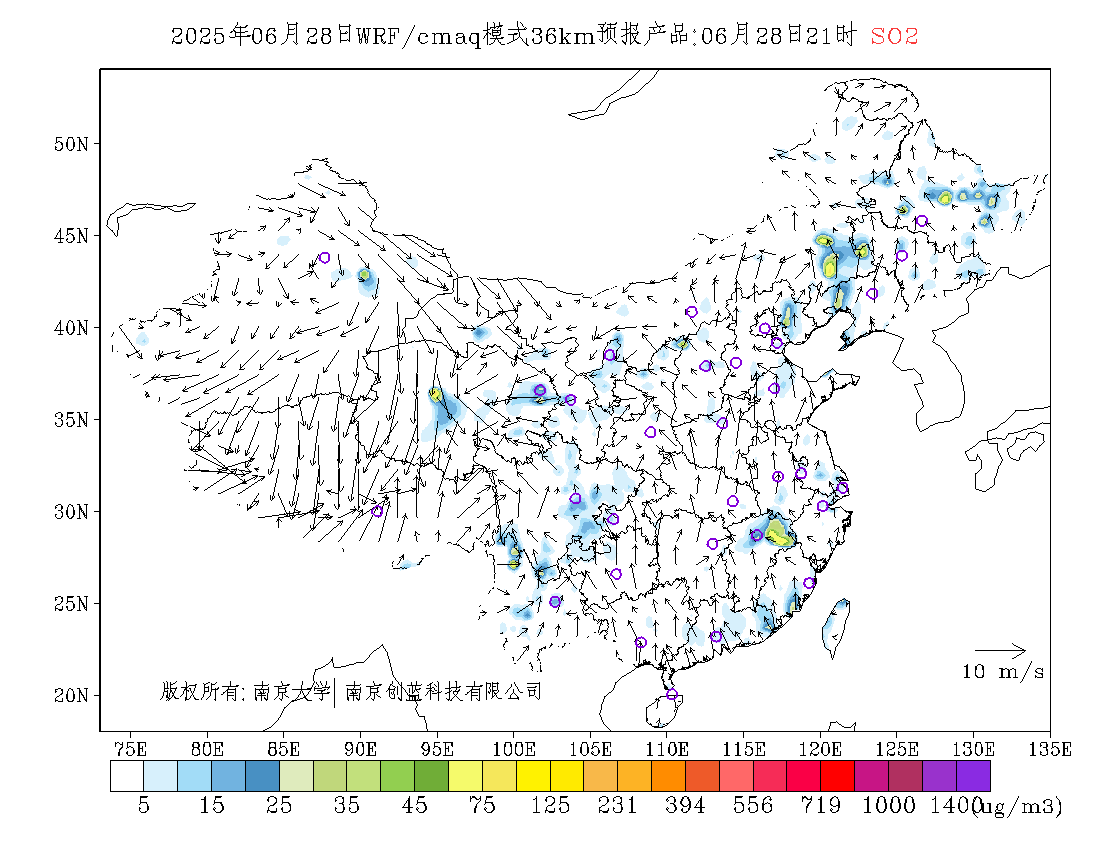Screen dimensions: 1100x850
Task: Click the 105E longitude label
Action: pyautogui.click(x=590, y=750)
